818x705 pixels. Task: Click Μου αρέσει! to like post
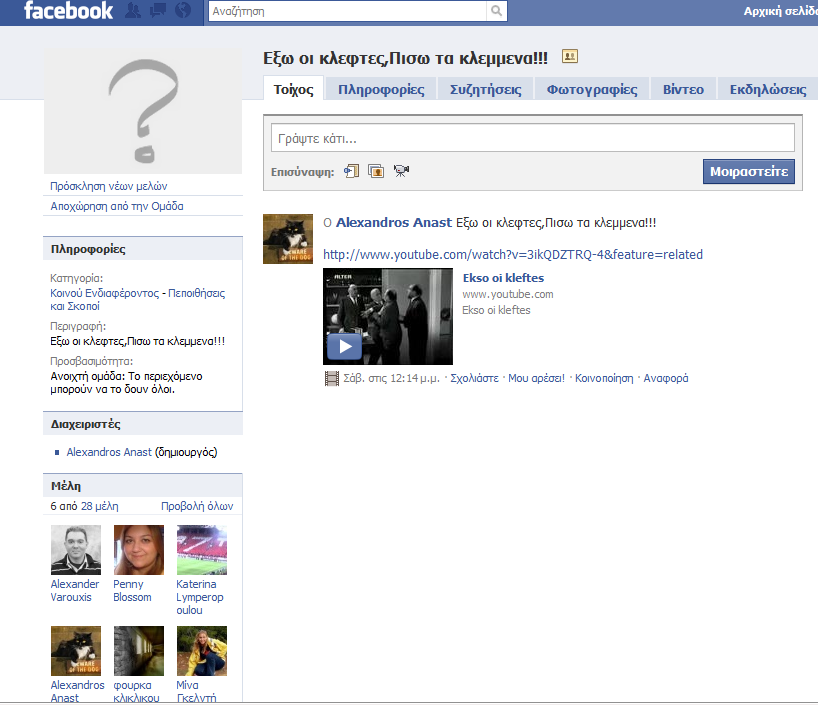[536, 378]
